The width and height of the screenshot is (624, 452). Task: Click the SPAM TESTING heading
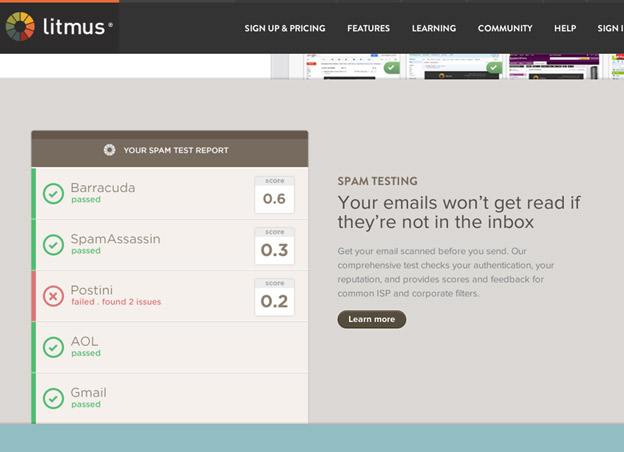[x=378, y=181]
